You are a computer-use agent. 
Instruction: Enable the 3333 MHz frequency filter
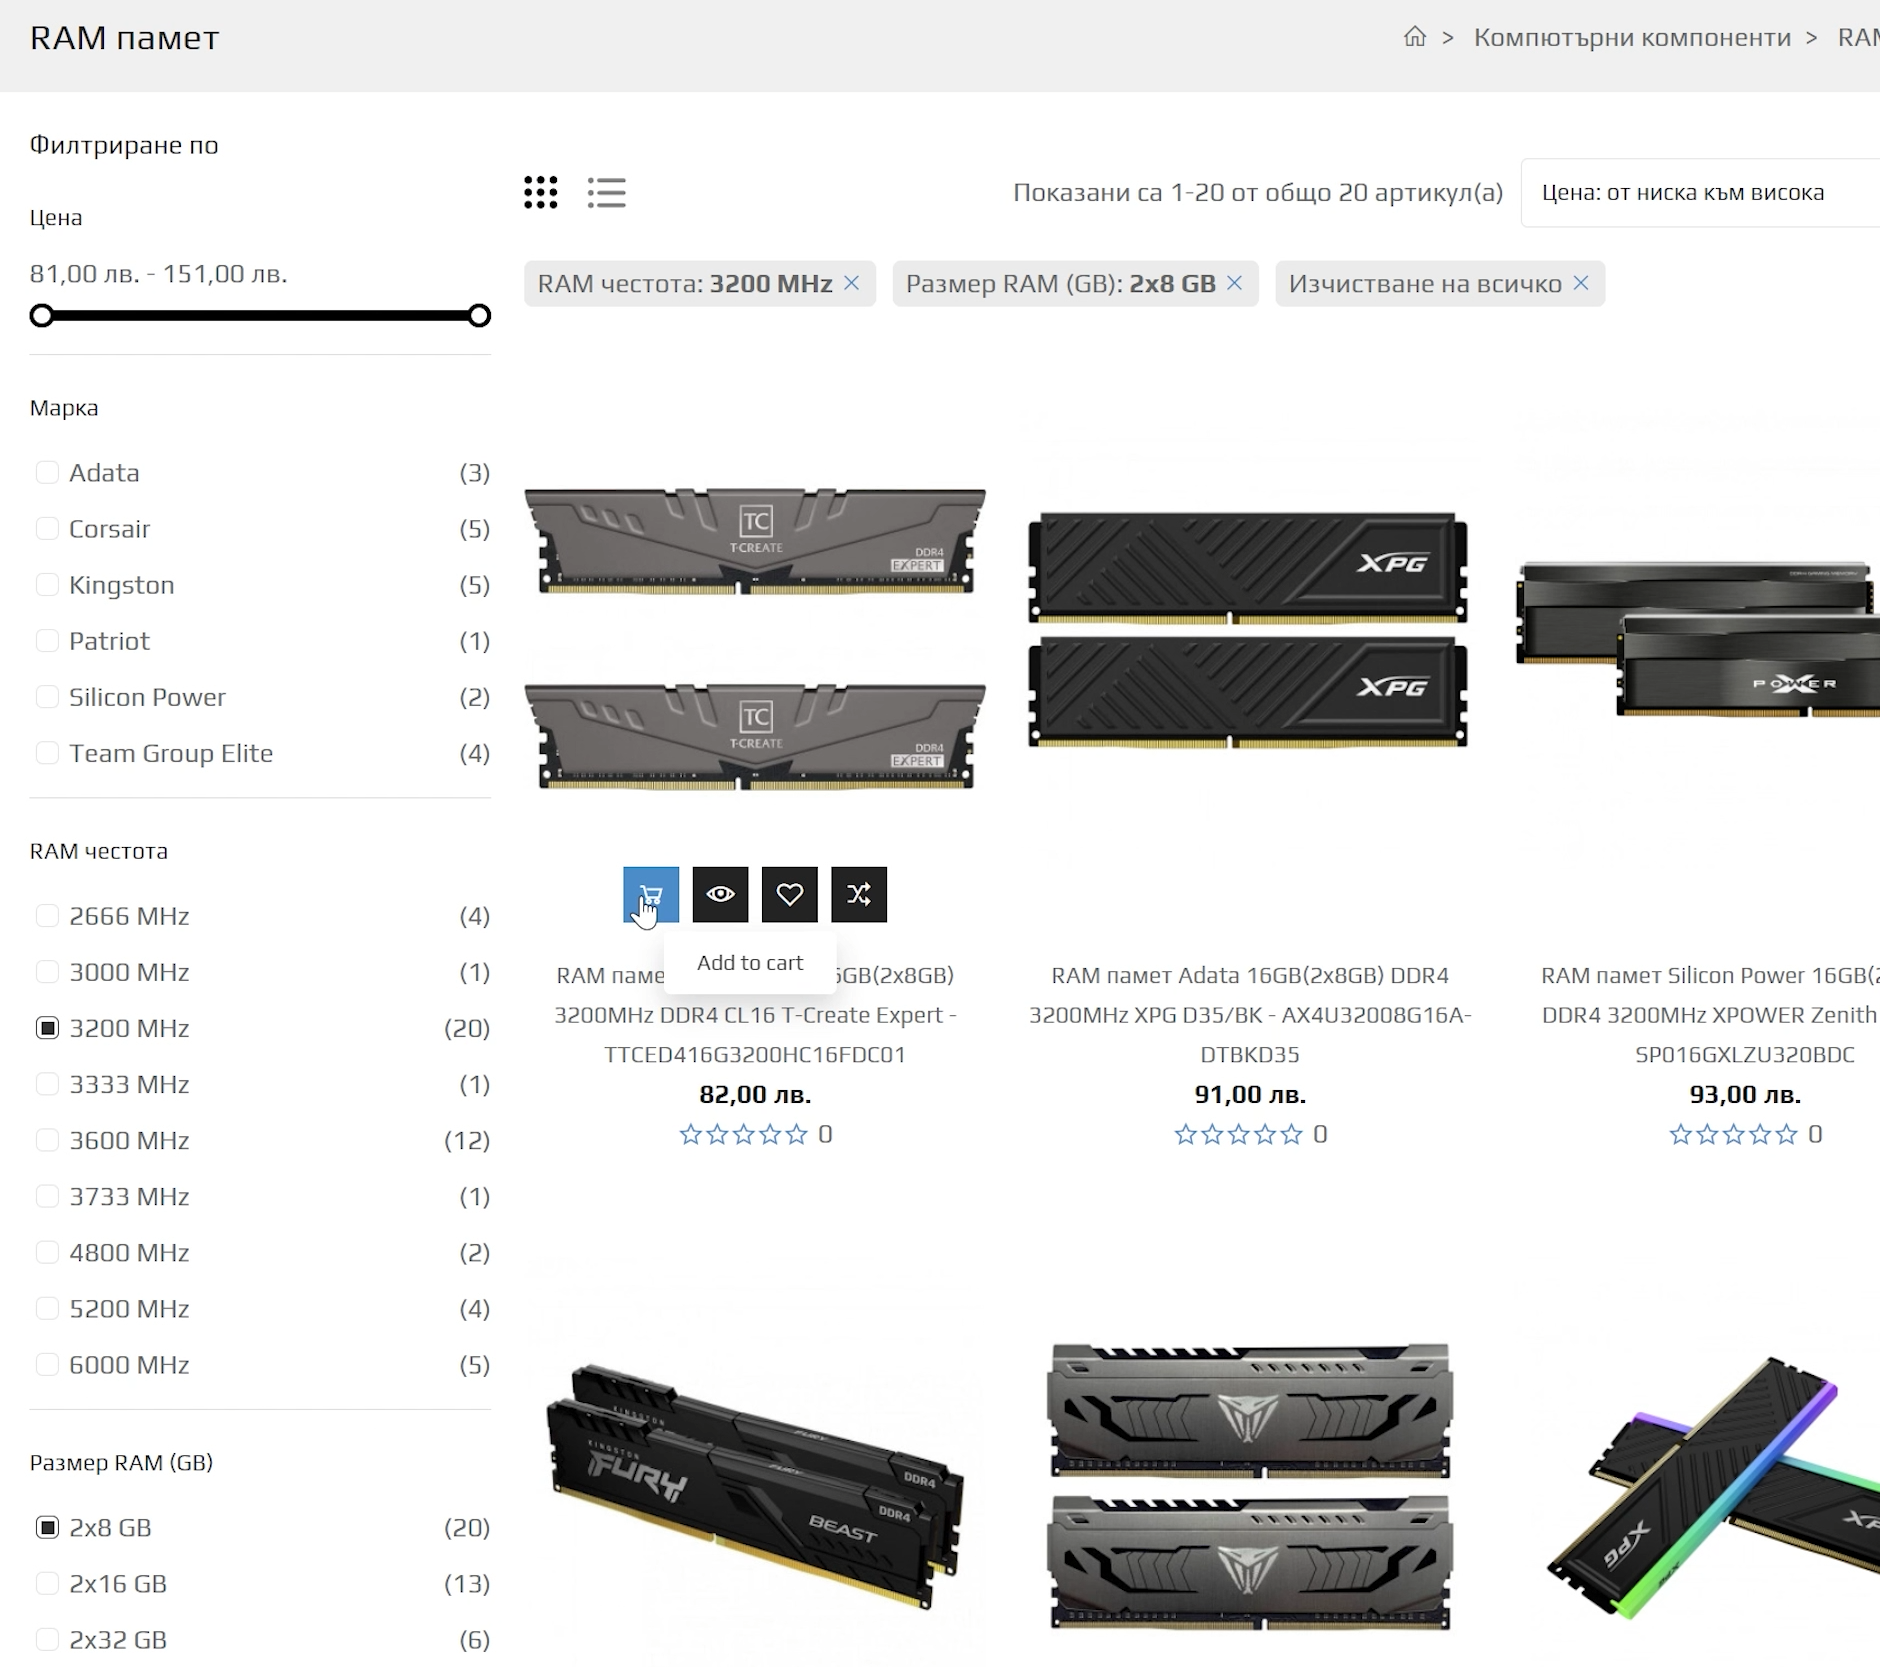(x=47, y=1083)
